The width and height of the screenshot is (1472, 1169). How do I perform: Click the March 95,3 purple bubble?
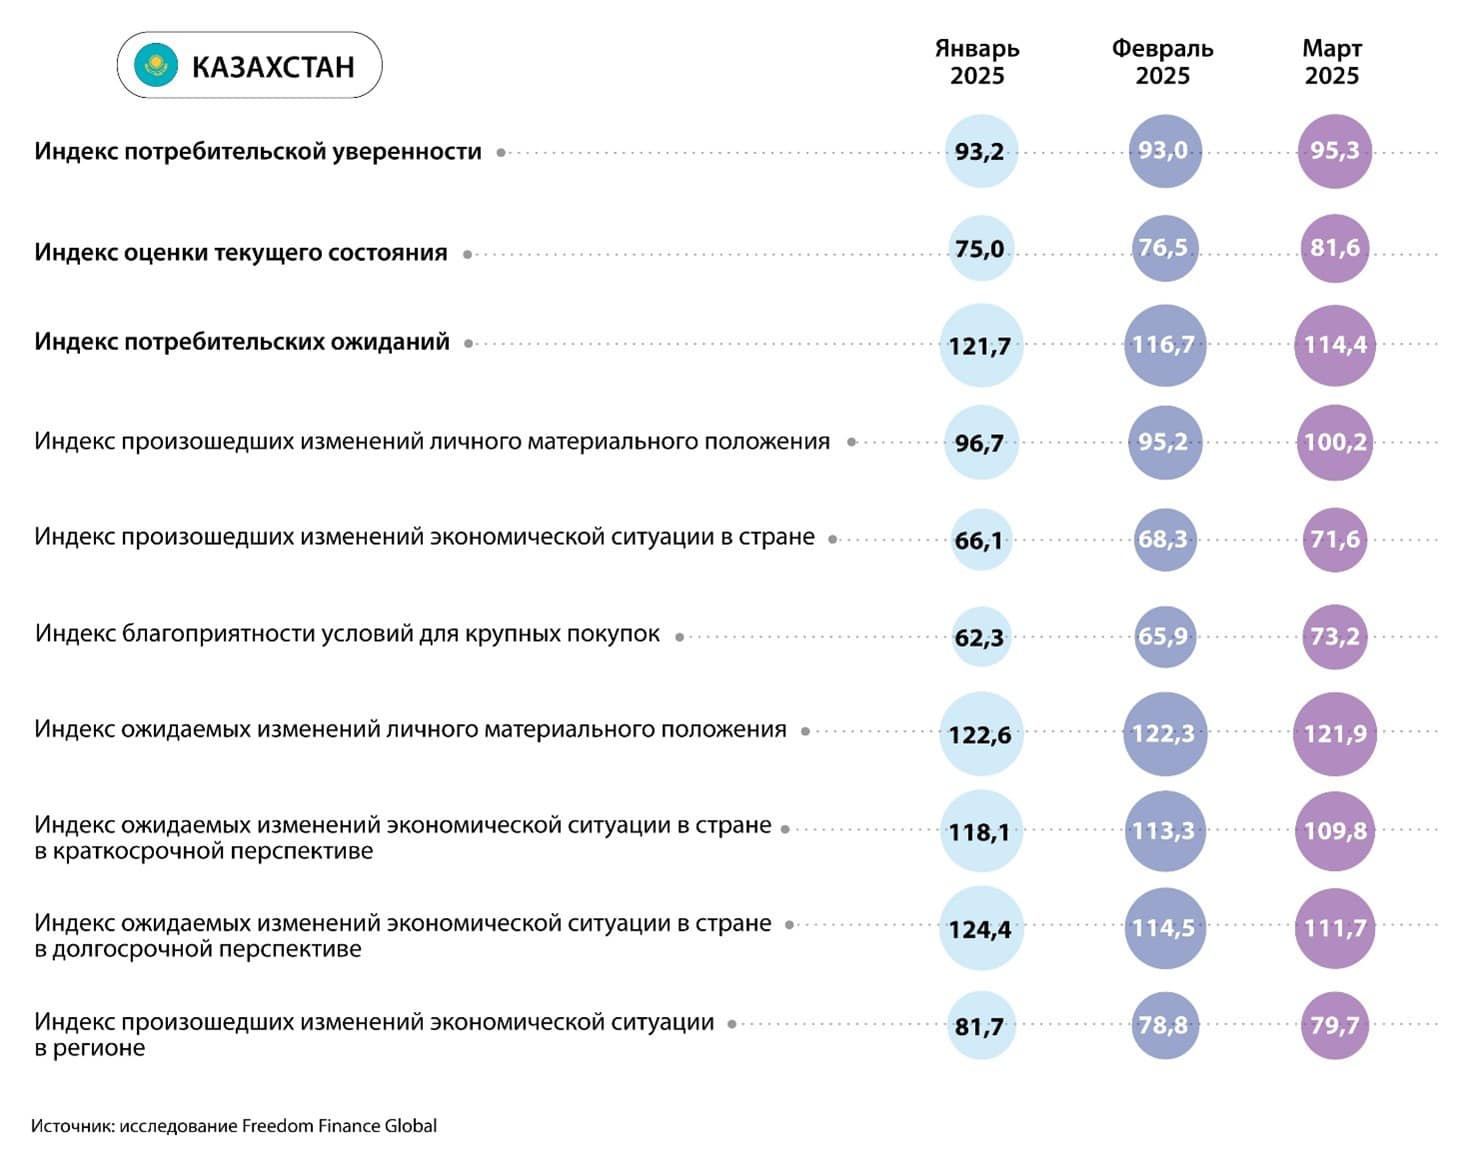tap(1335, 151)
